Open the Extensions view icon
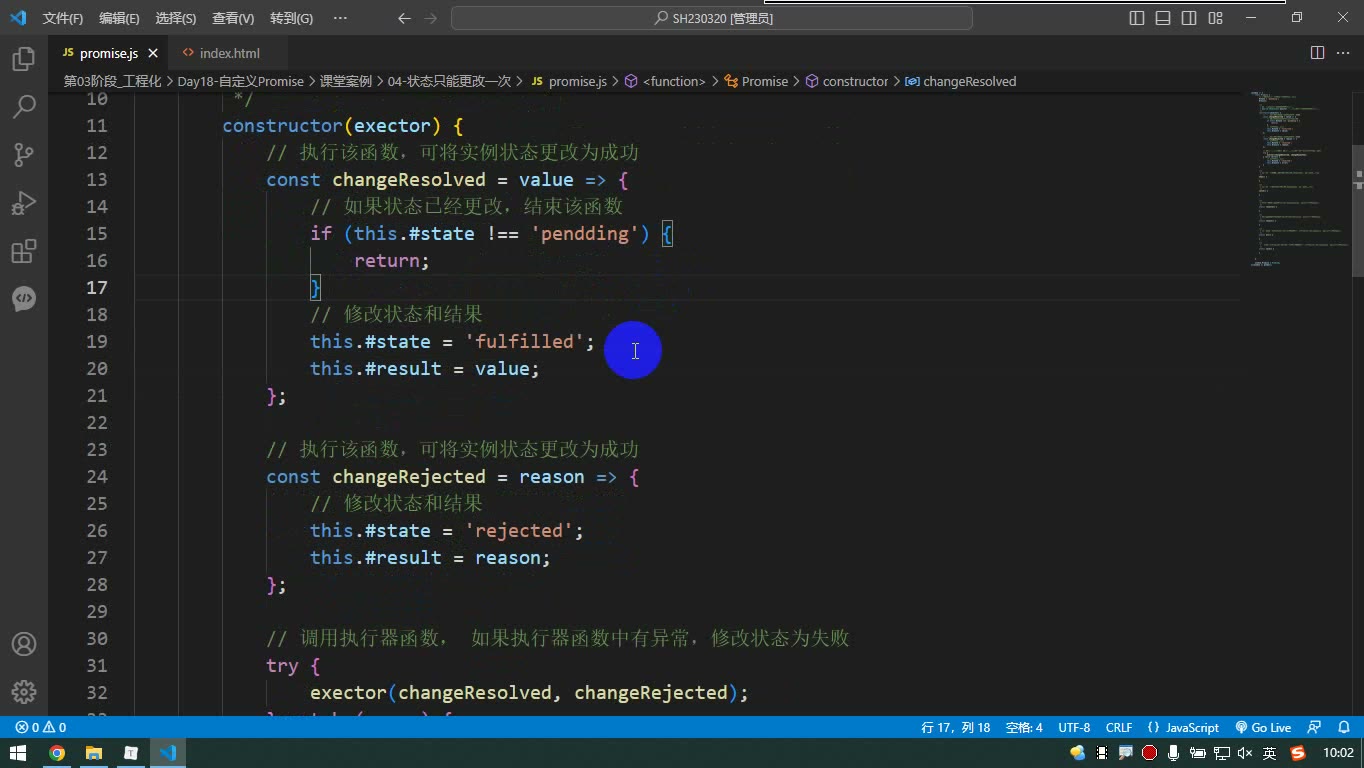This screenshot has width=1364, height=768. click(24, 250)
